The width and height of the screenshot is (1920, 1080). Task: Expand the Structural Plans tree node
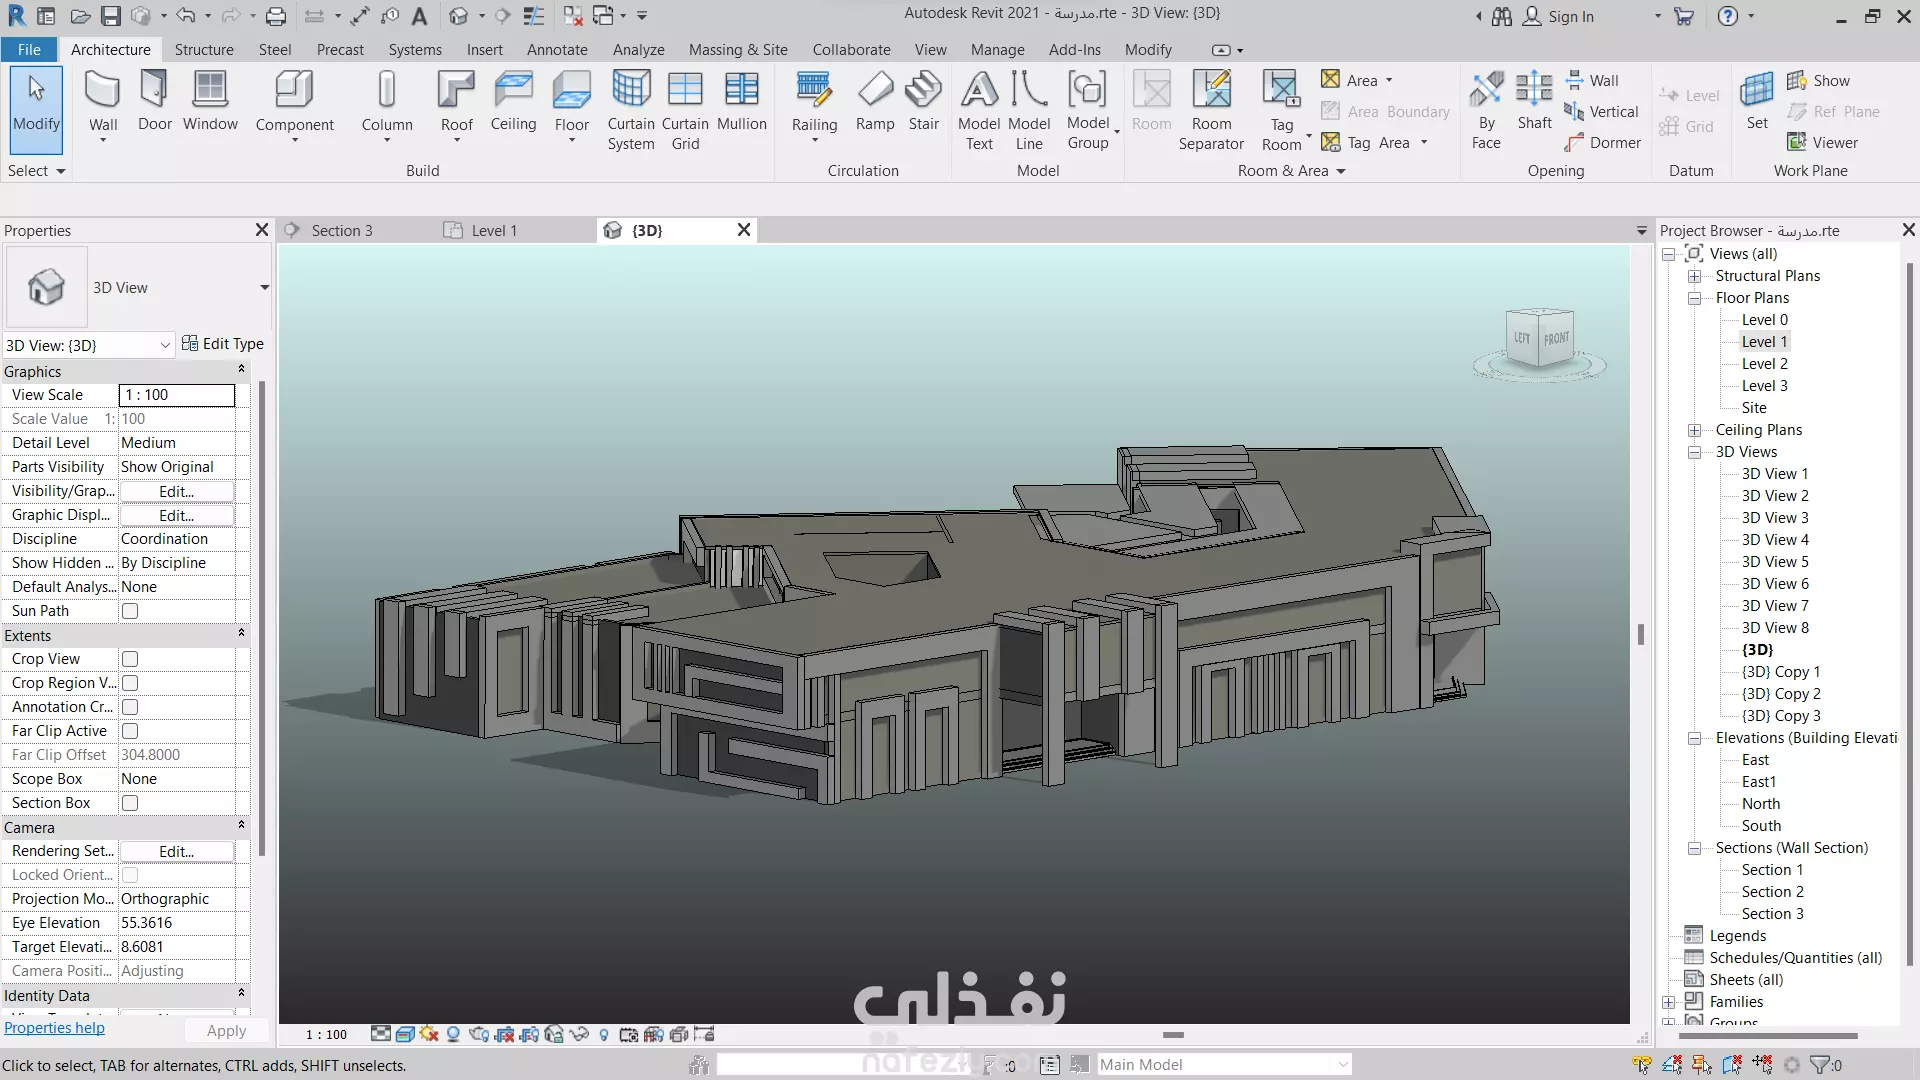(x=1695, y=276)
